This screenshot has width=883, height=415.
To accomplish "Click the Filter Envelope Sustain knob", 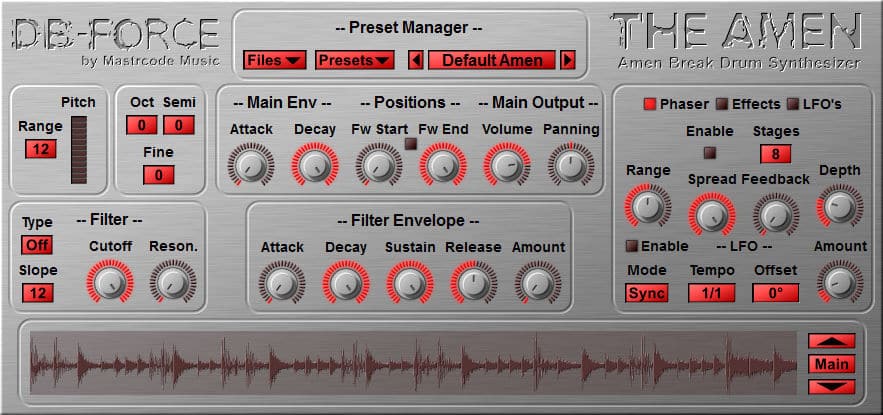I will [410, 282].
